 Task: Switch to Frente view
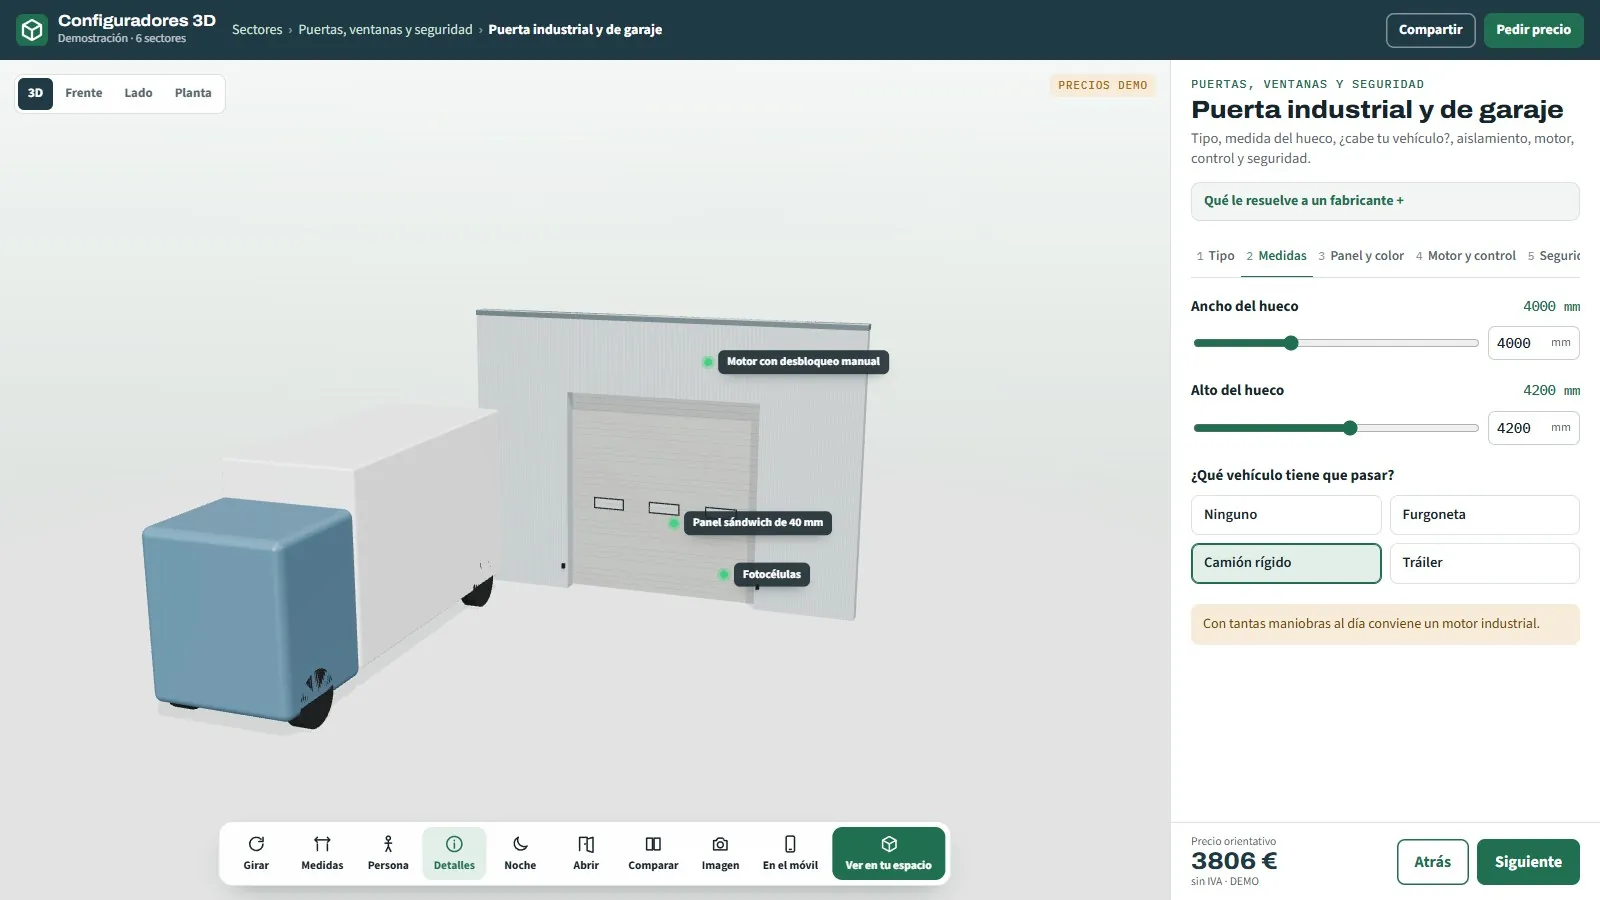pos(84,93)
